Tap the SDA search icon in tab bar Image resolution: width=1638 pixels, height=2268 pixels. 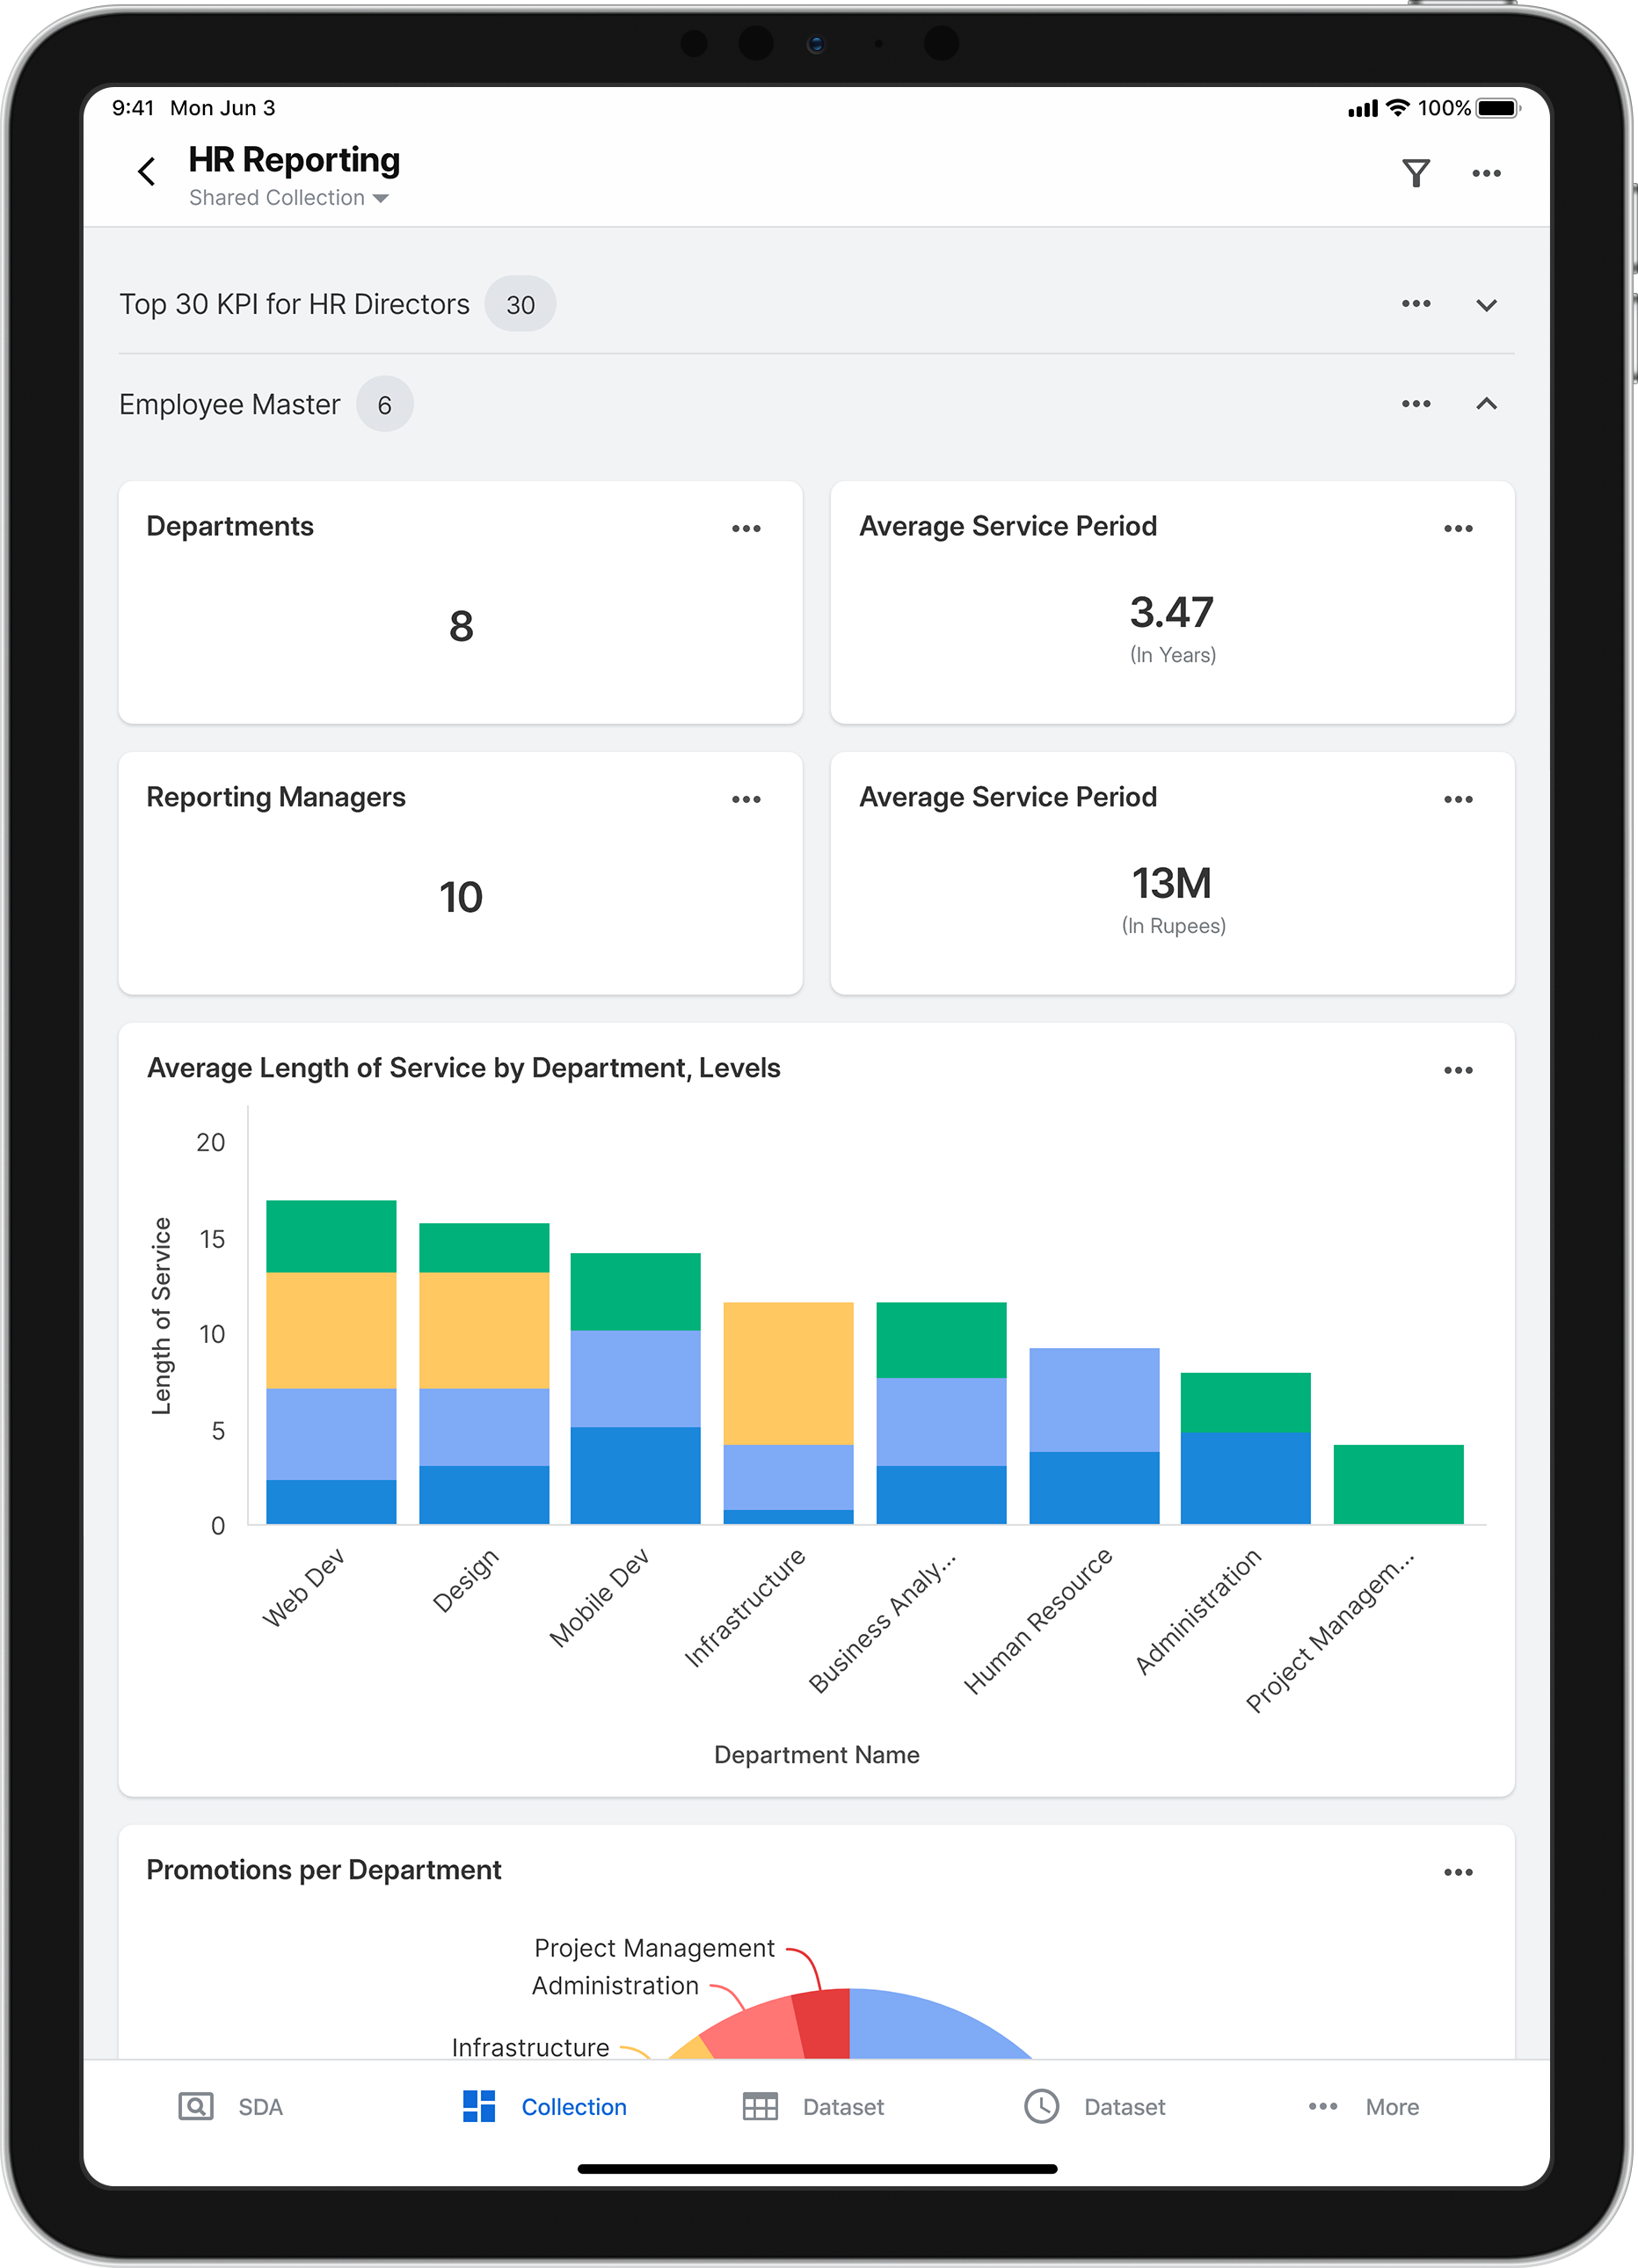point(196,2107)
